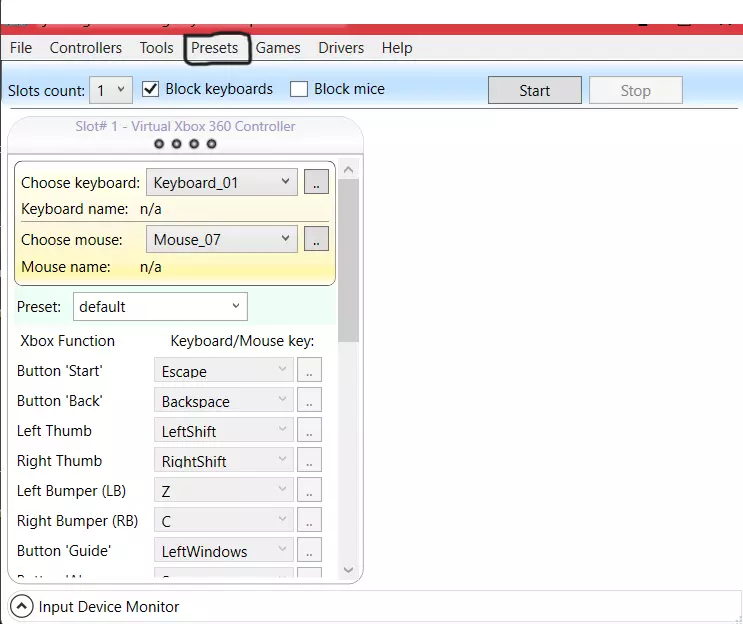743x624 pixels.
Task: Click detect button for Button 'Start' row
Action: [309, 370]
